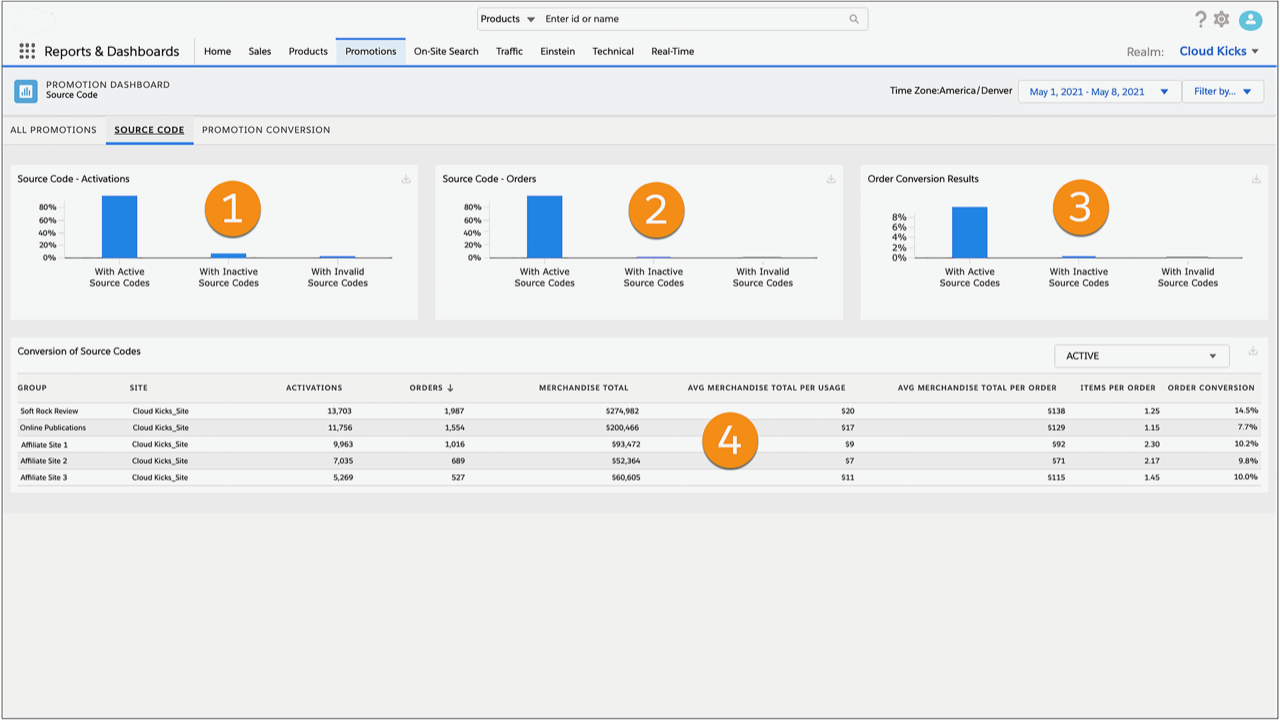Click the Active Source Codes bar in Orders chart
The height and width of the screenshot is (721, 1280).
(544, 227)
